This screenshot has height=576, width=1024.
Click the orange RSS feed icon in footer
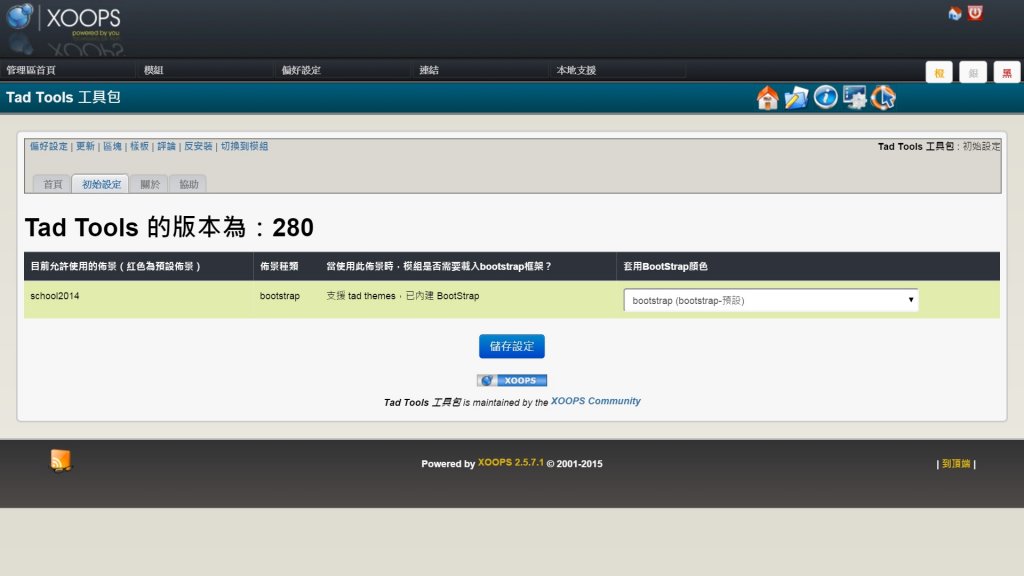pyautogui.click(x=61, y=460)
